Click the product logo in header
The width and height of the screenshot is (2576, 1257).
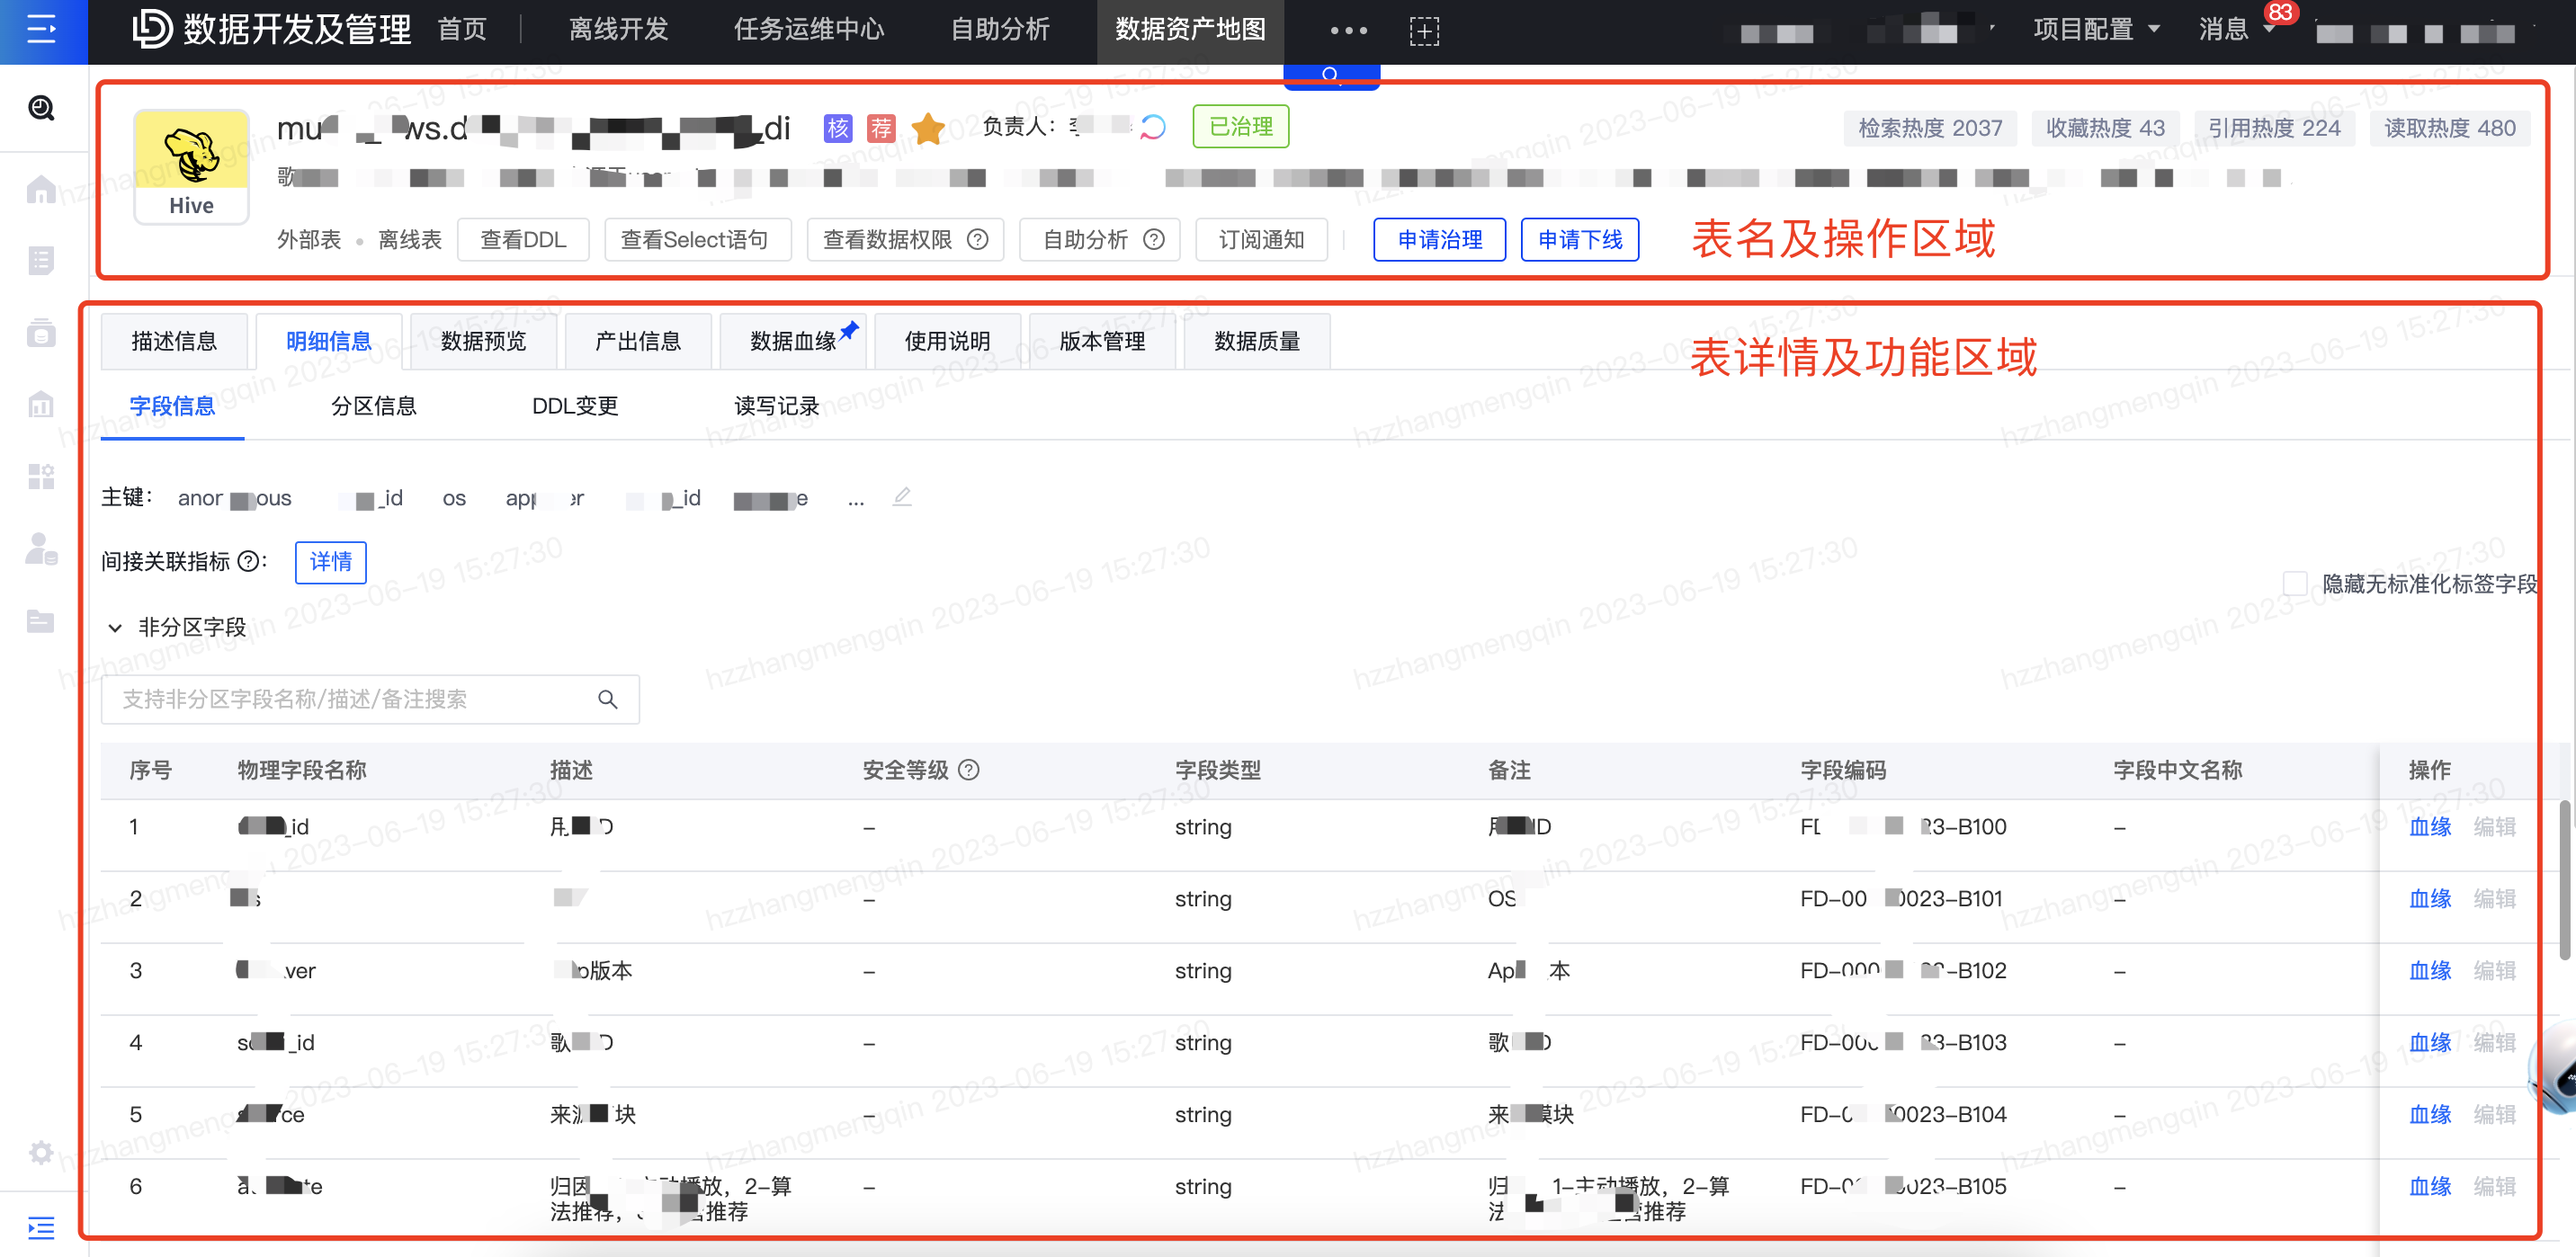[152, 29]
